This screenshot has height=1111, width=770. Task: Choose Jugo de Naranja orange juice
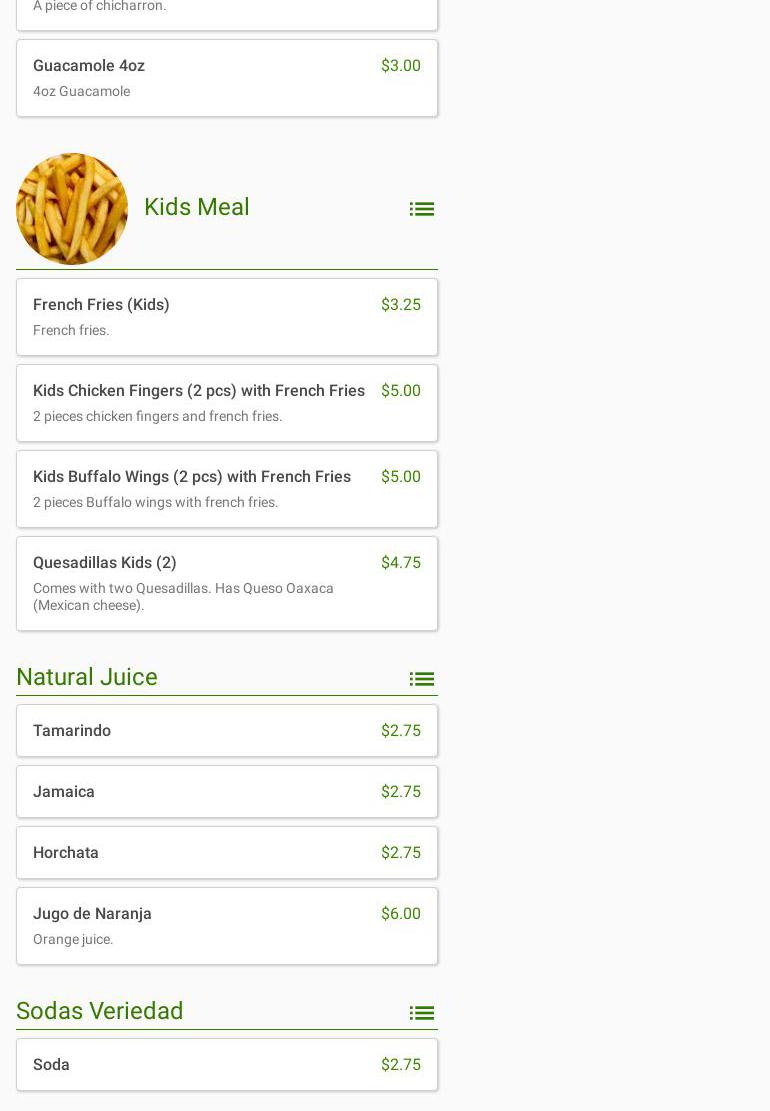pyautogui.click(x=227, y=926)
